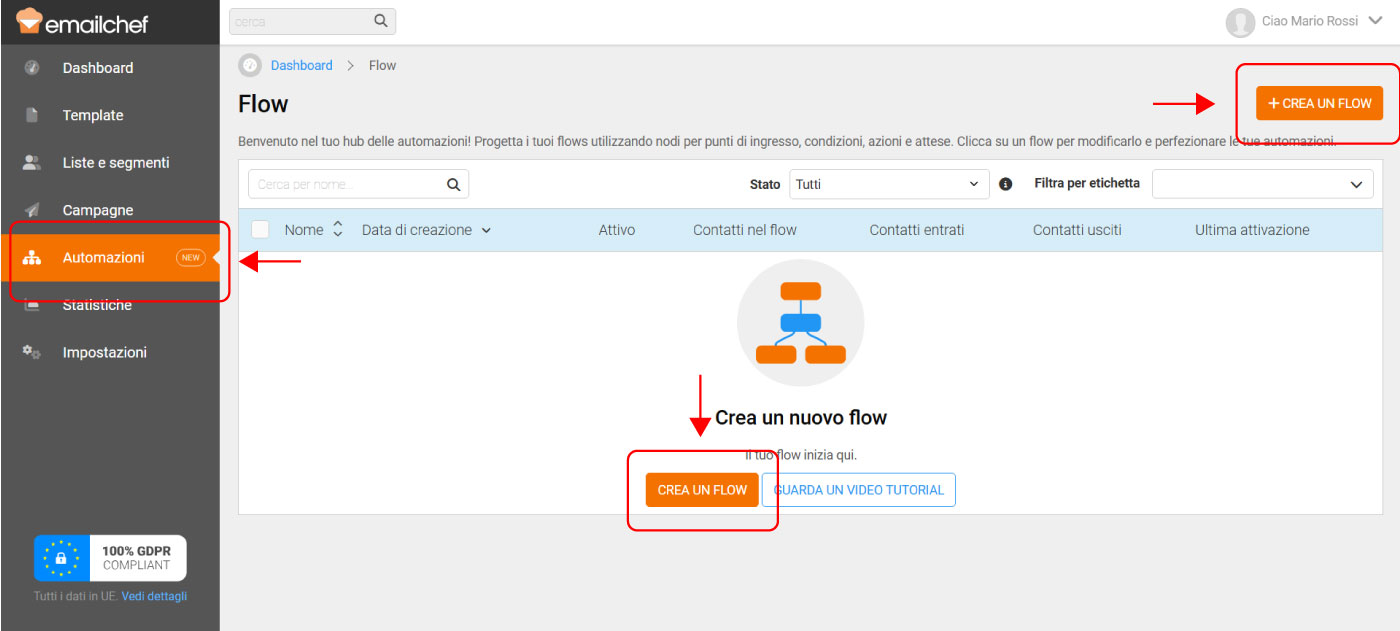Toggle the select-all checkbox in table header
This screenshot has height=631, width=1400.
260,230
